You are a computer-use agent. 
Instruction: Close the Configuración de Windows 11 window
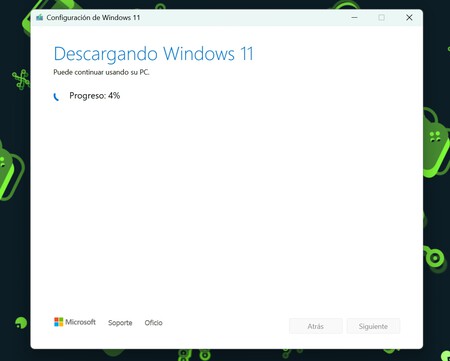click(409, 17)
